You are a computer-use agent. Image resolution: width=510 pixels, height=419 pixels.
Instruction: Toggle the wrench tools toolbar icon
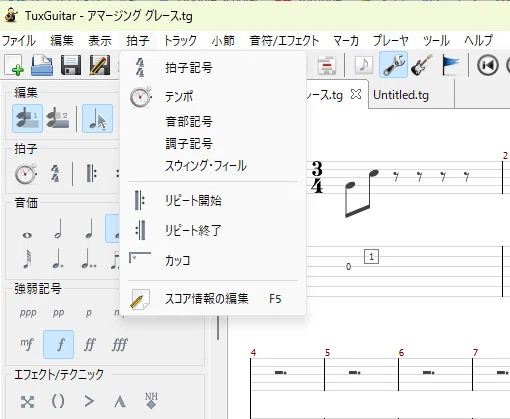coord(393,65)
